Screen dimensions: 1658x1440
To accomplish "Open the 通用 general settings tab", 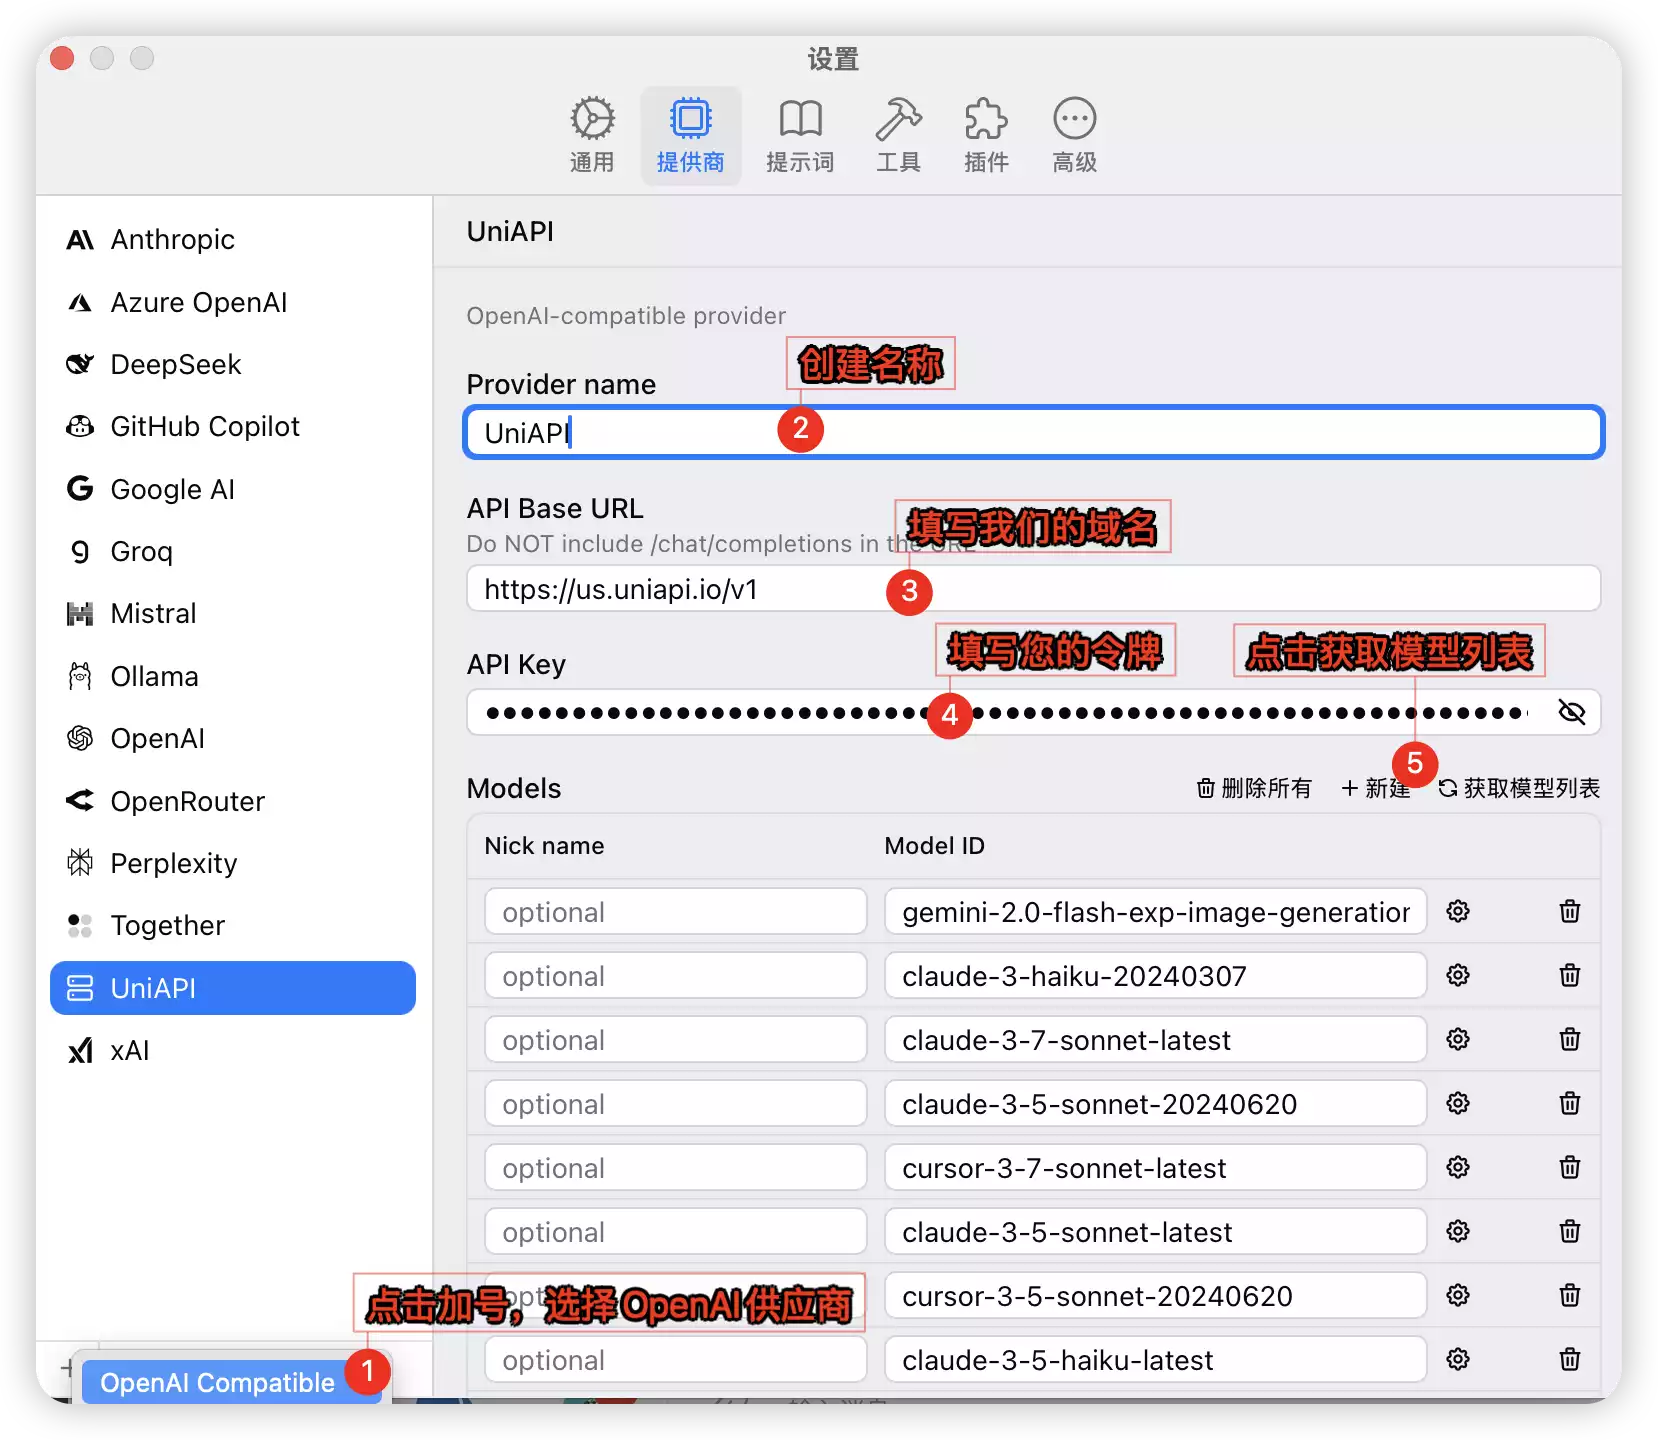I will point(592,136).
